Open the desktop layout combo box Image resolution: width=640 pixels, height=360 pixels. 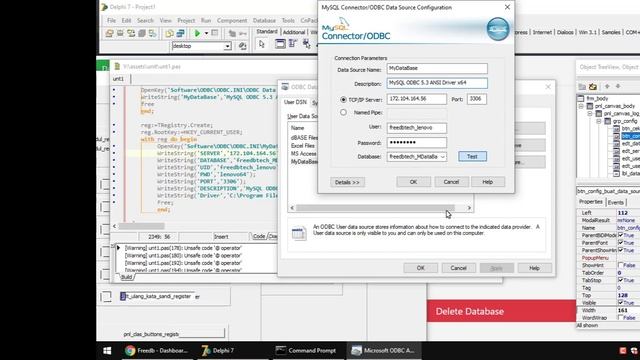(227, 46)
